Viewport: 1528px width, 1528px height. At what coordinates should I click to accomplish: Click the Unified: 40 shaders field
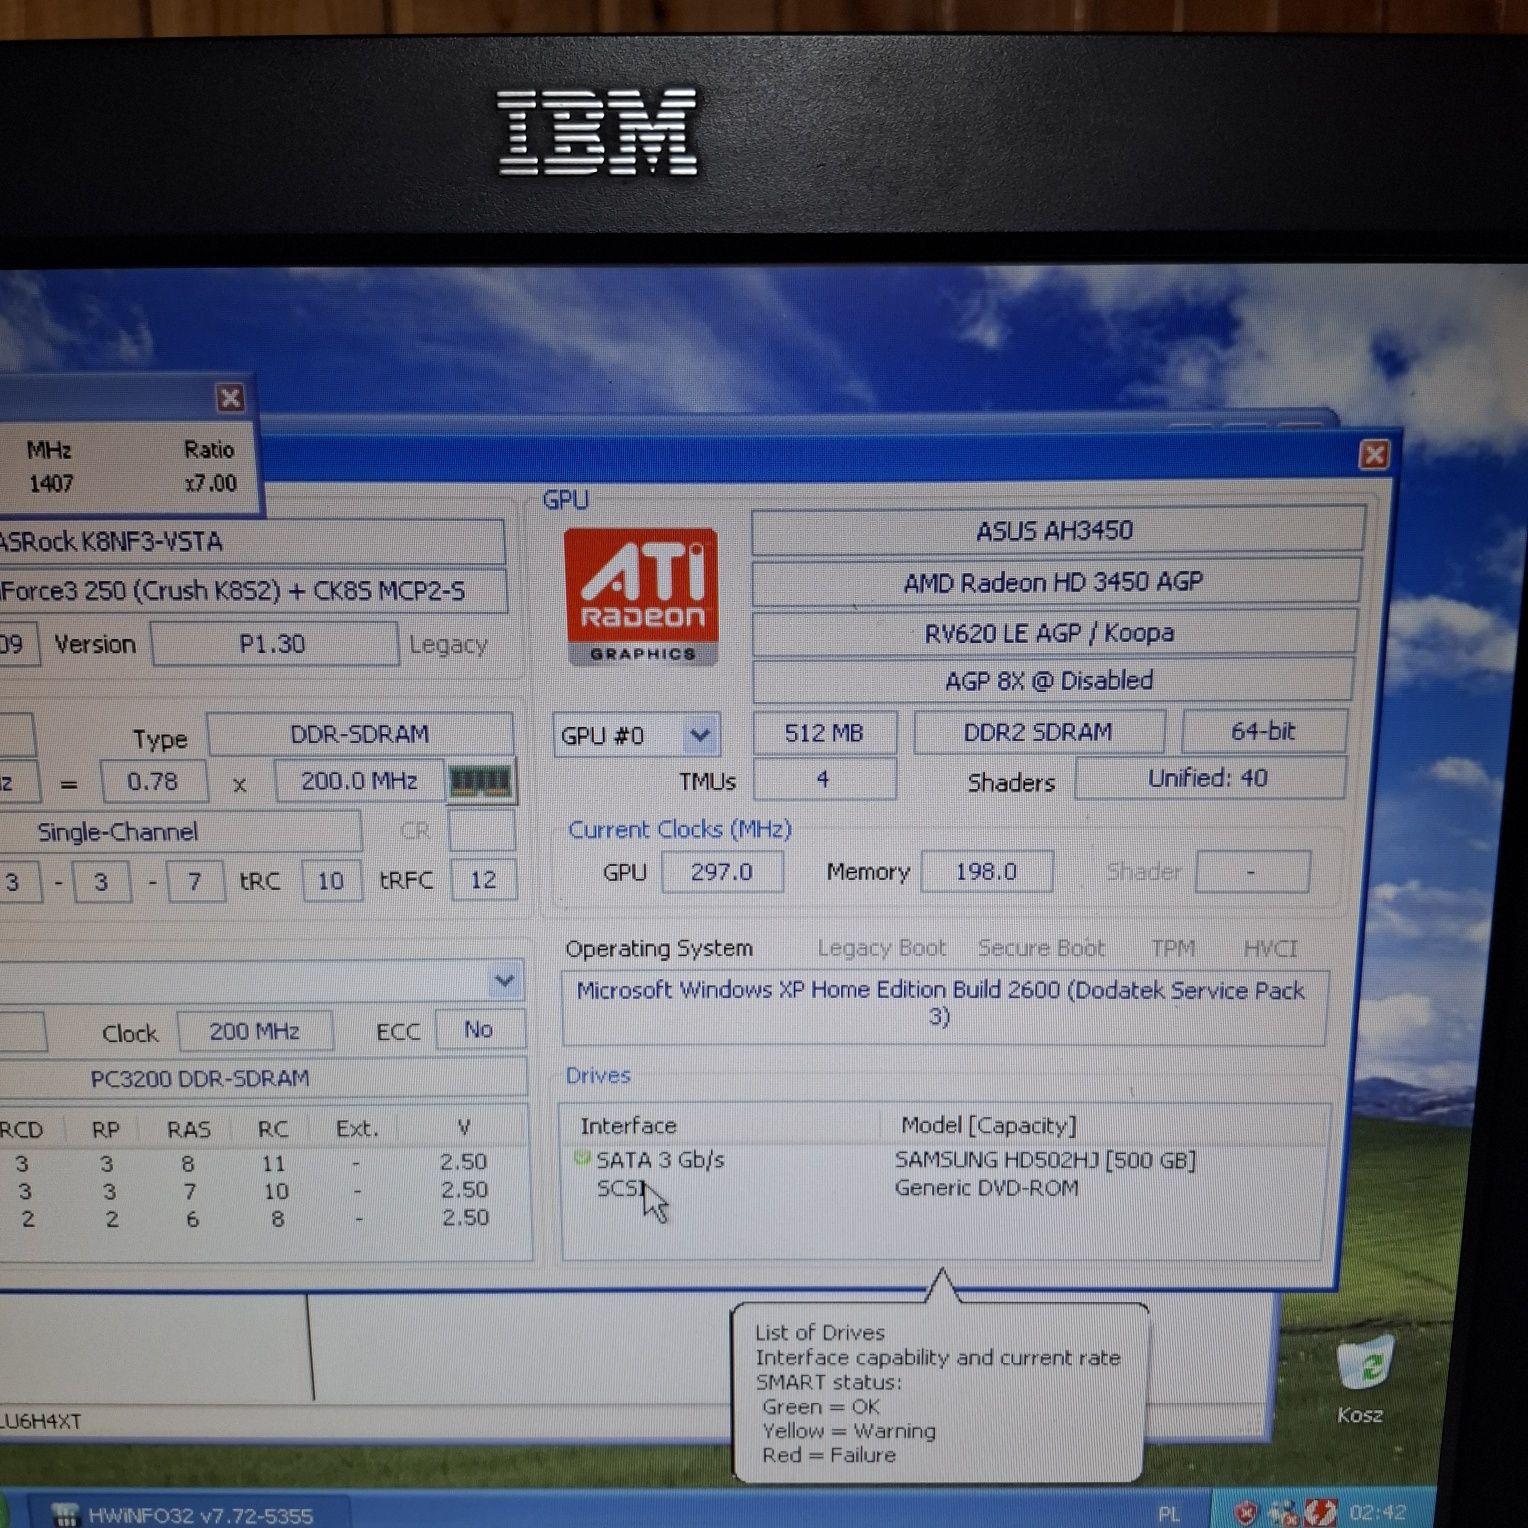[1209, 778]
